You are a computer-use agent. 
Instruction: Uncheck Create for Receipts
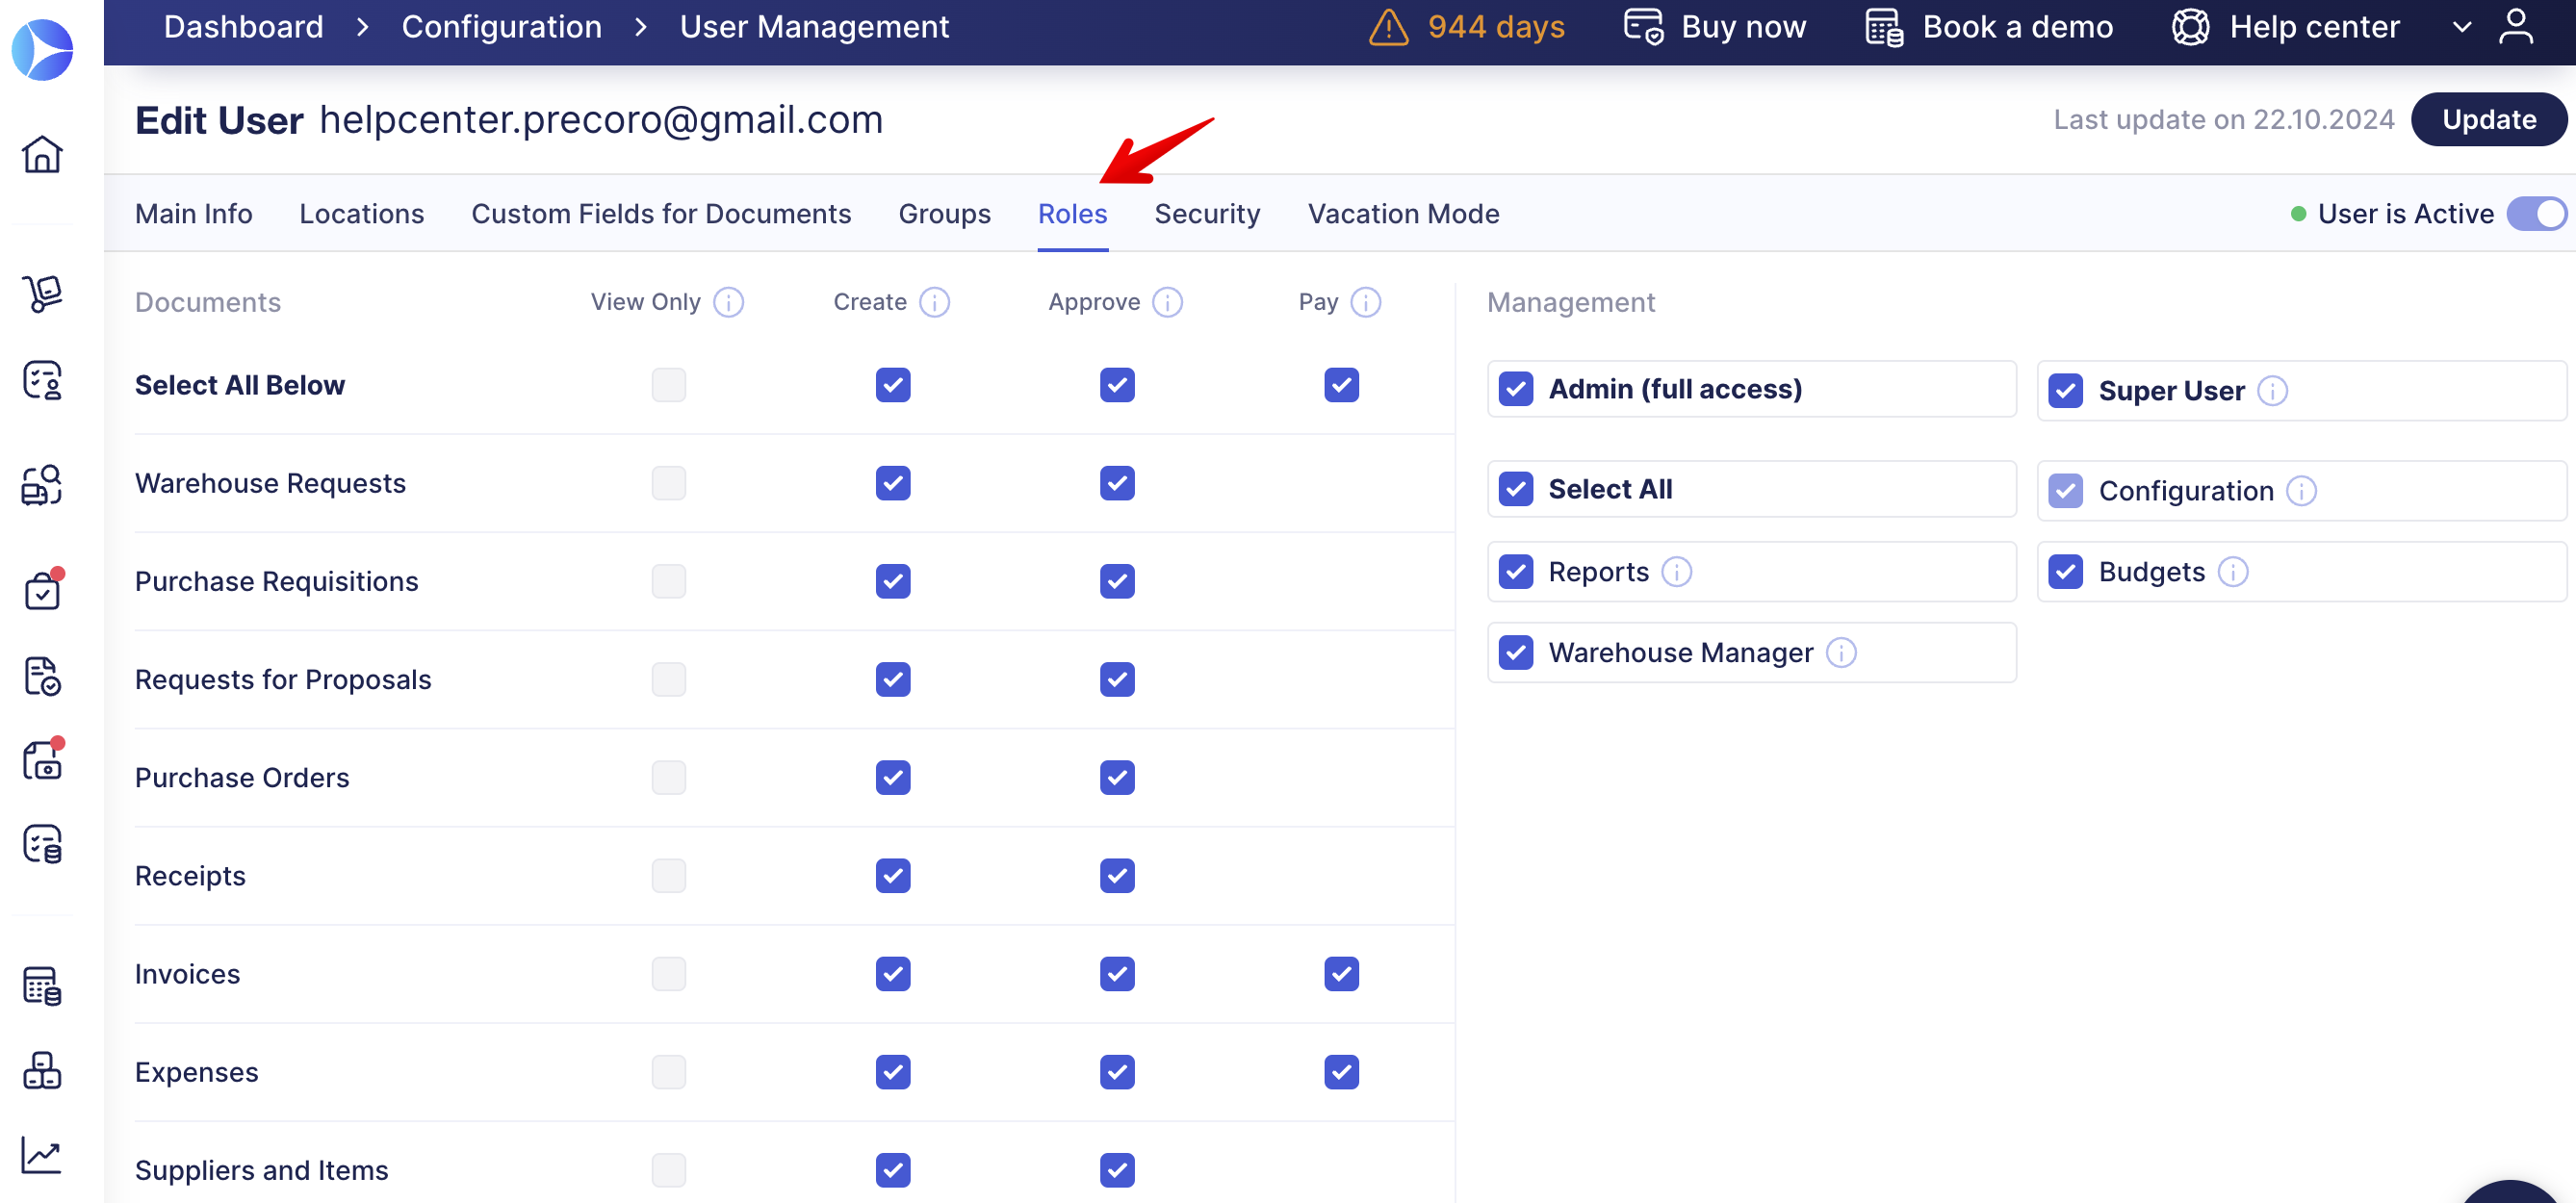click(892, 876)
